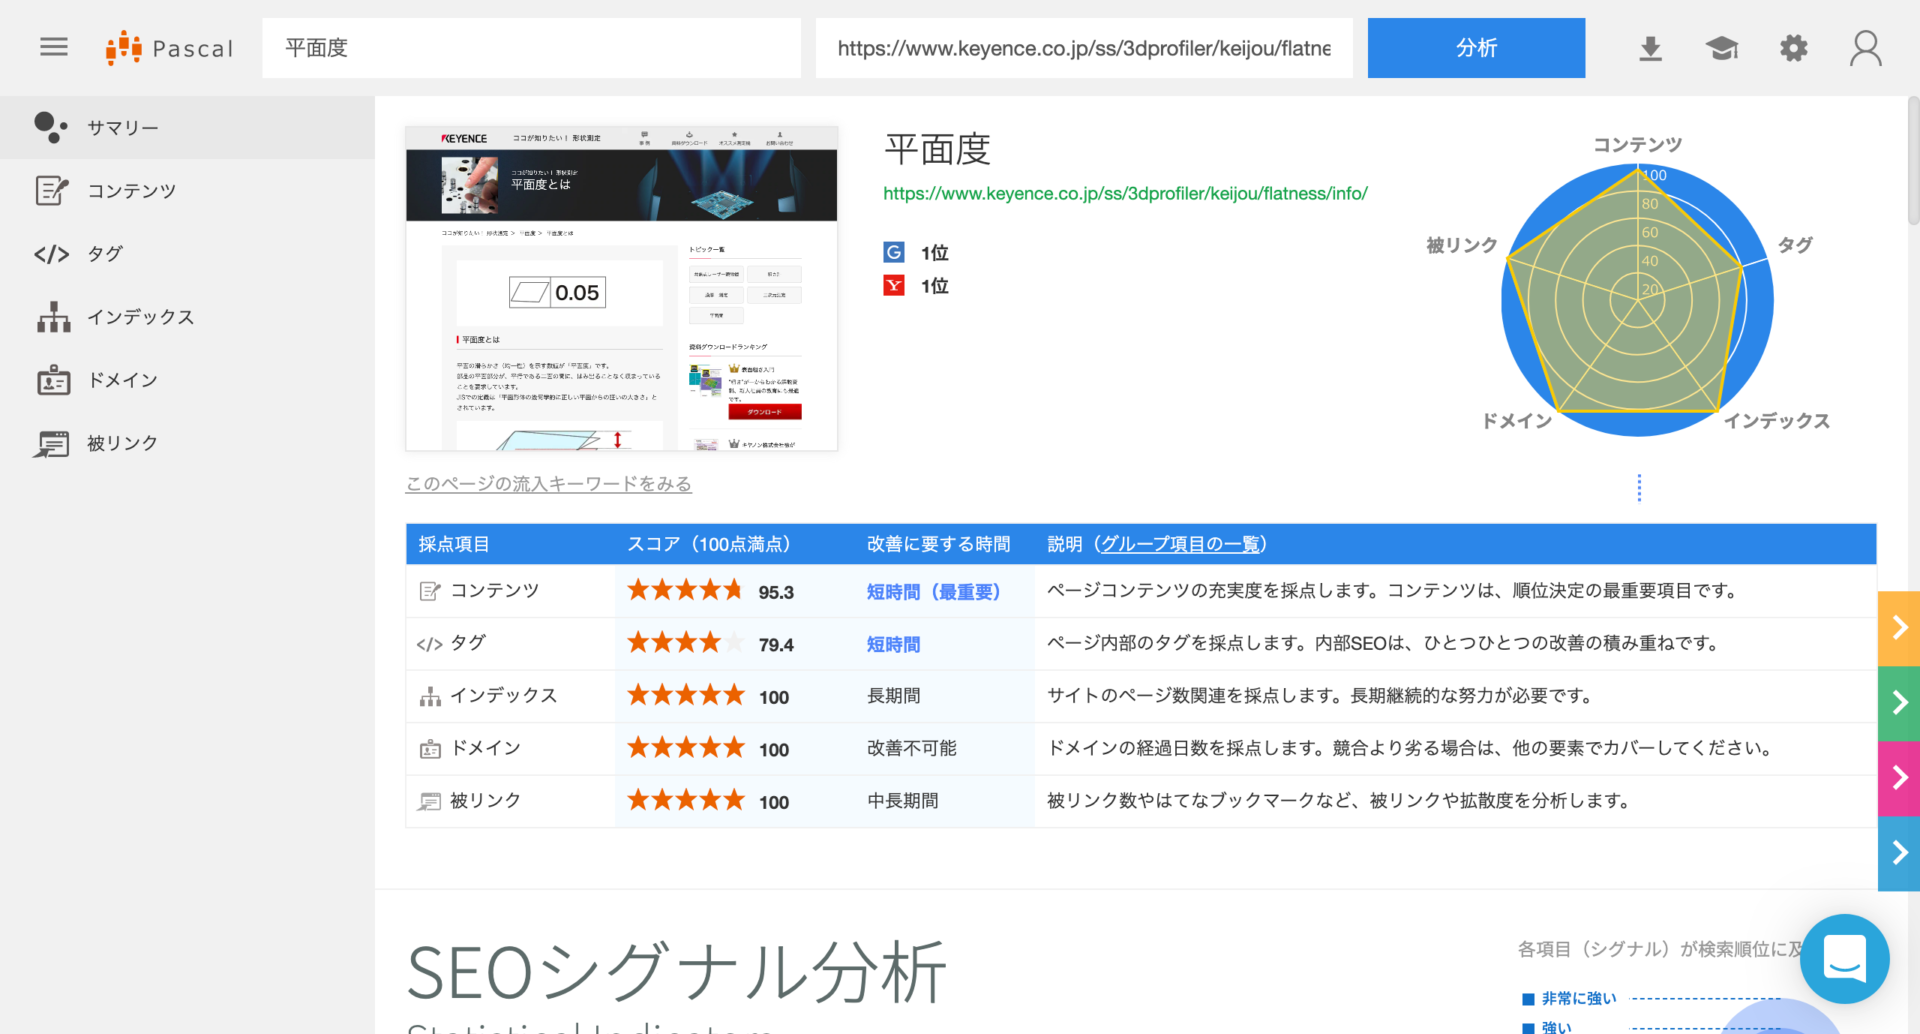Click the 非常に強い legend entry
Viewport: 1920px width, 1034px height.
pyautogui.click(x=1569, y=998)
